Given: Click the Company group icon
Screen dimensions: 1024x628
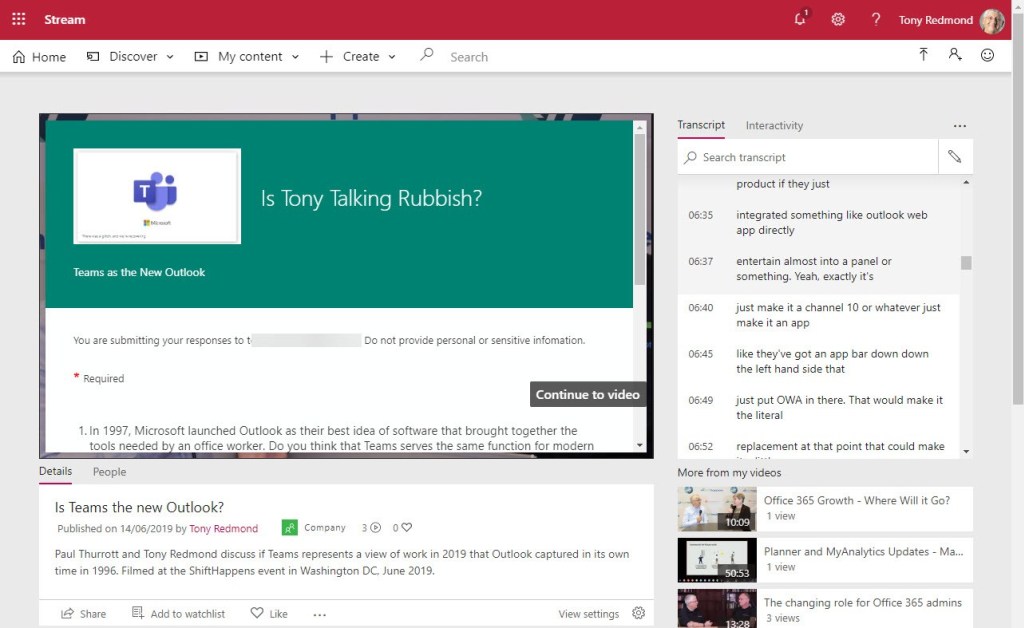Looking at the screenshot, I should click(x=289, y=527).
